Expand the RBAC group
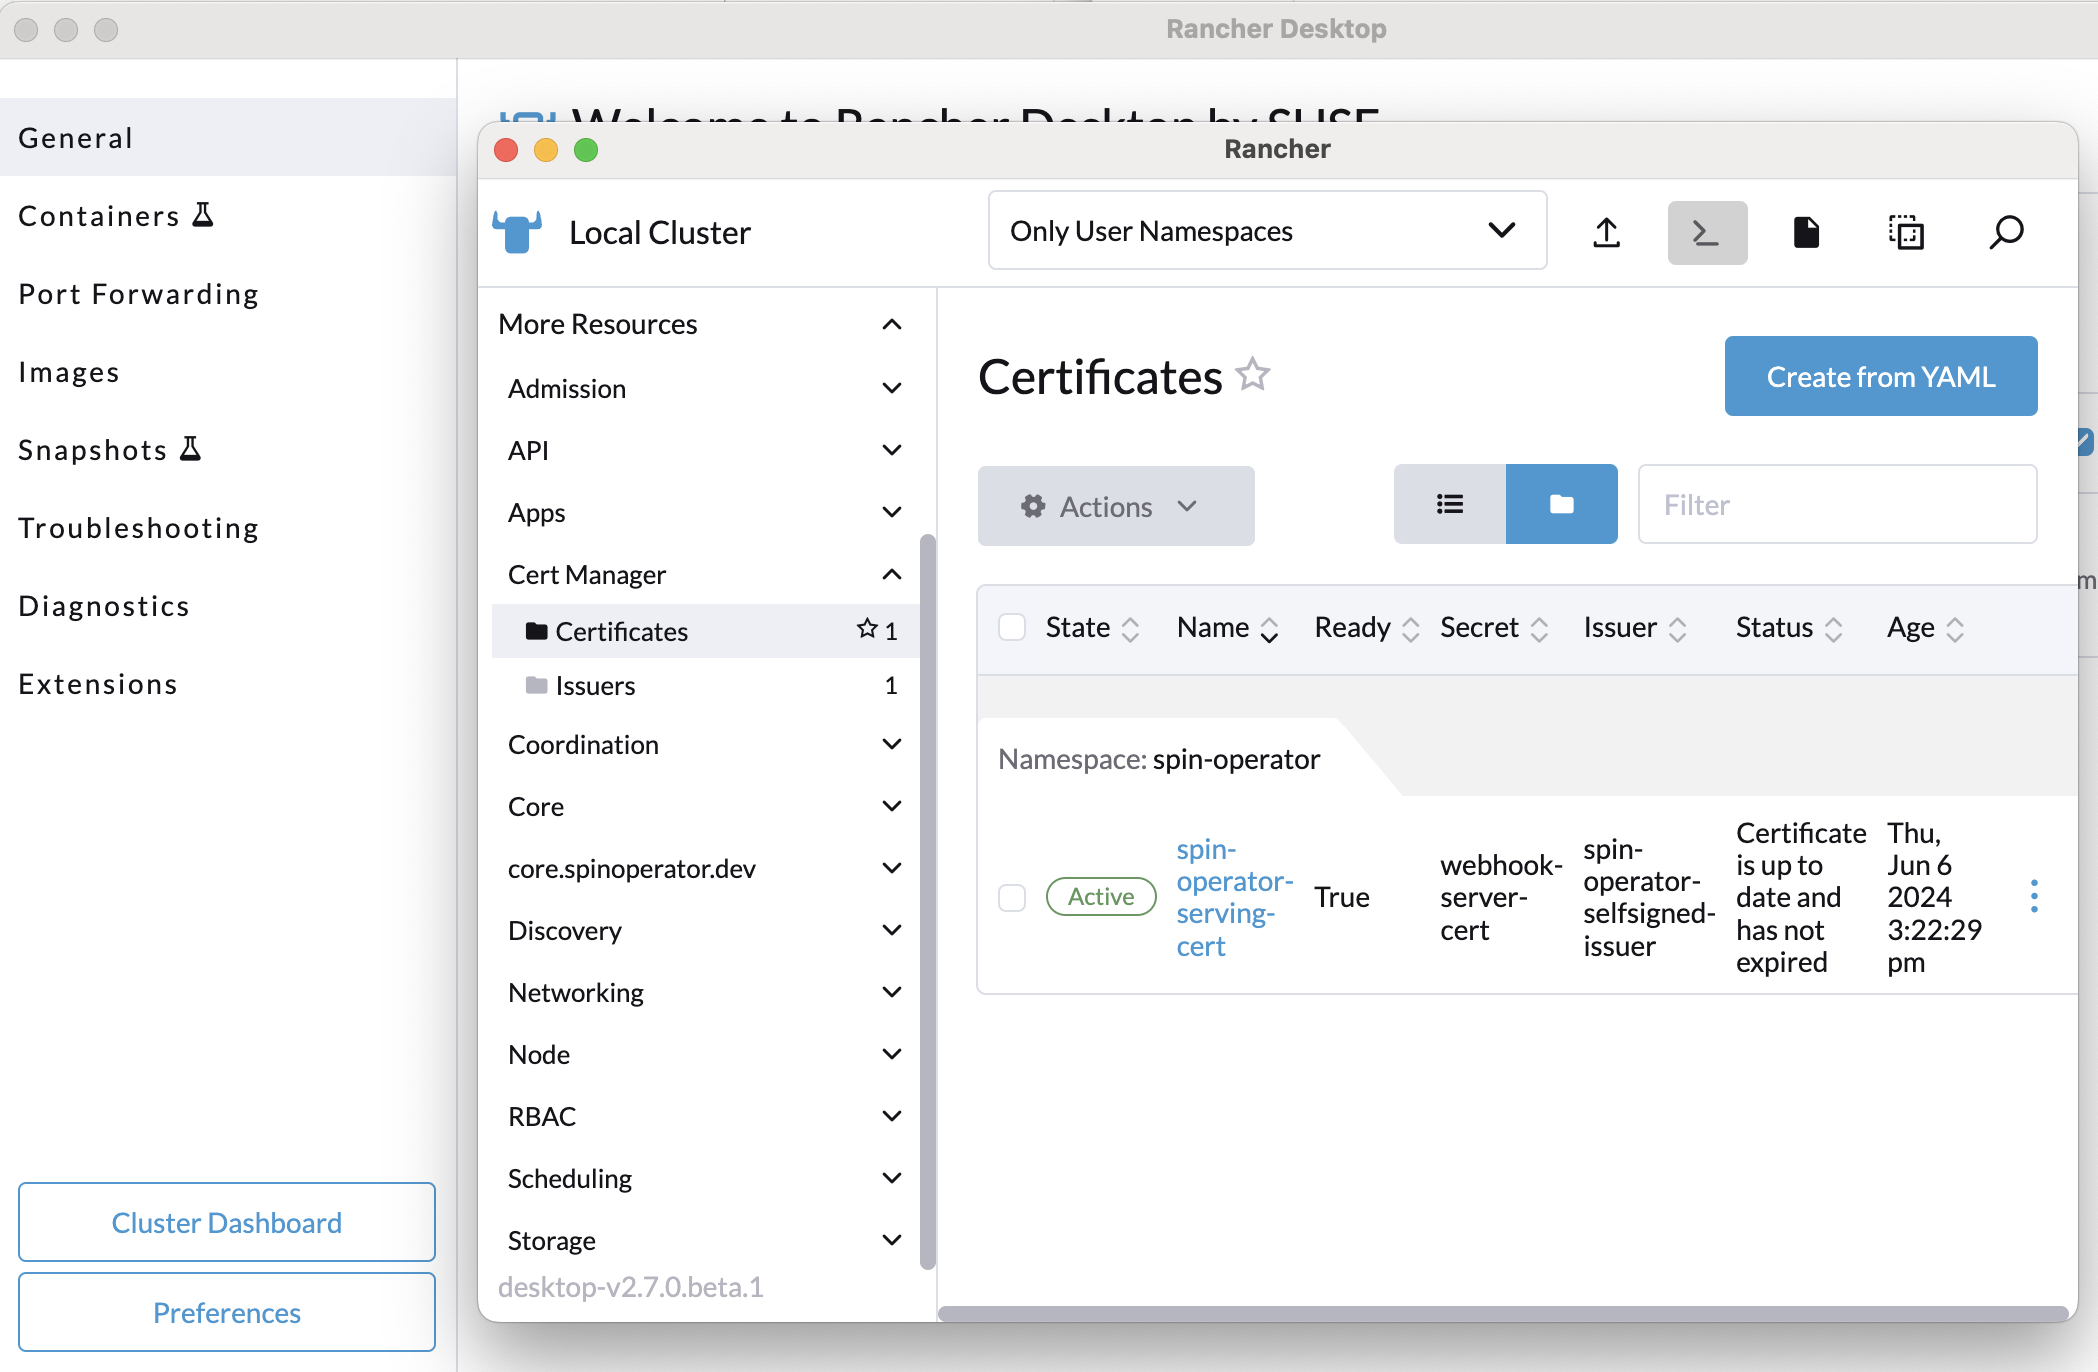The image size is (2098, 1372). 892,1116
